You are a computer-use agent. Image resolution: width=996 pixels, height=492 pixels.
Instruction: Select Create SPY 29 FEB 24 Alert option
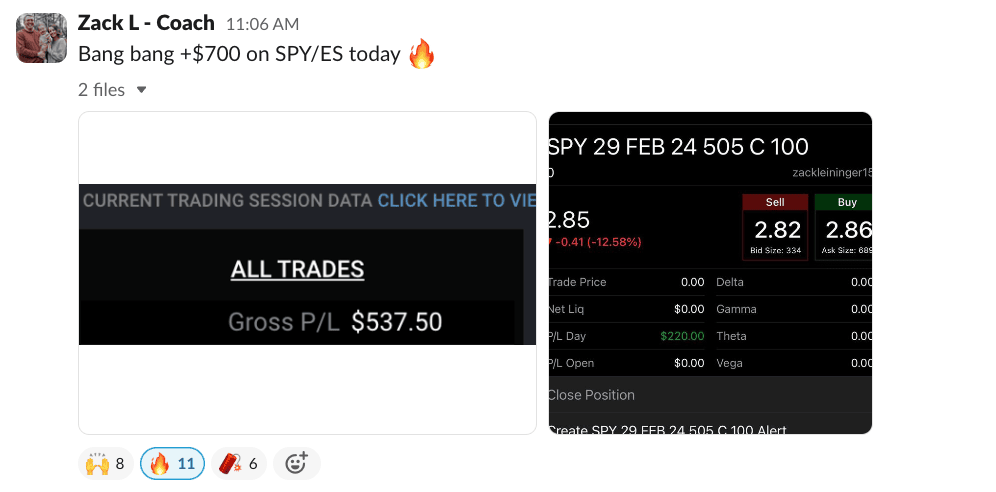click(667, 430)
